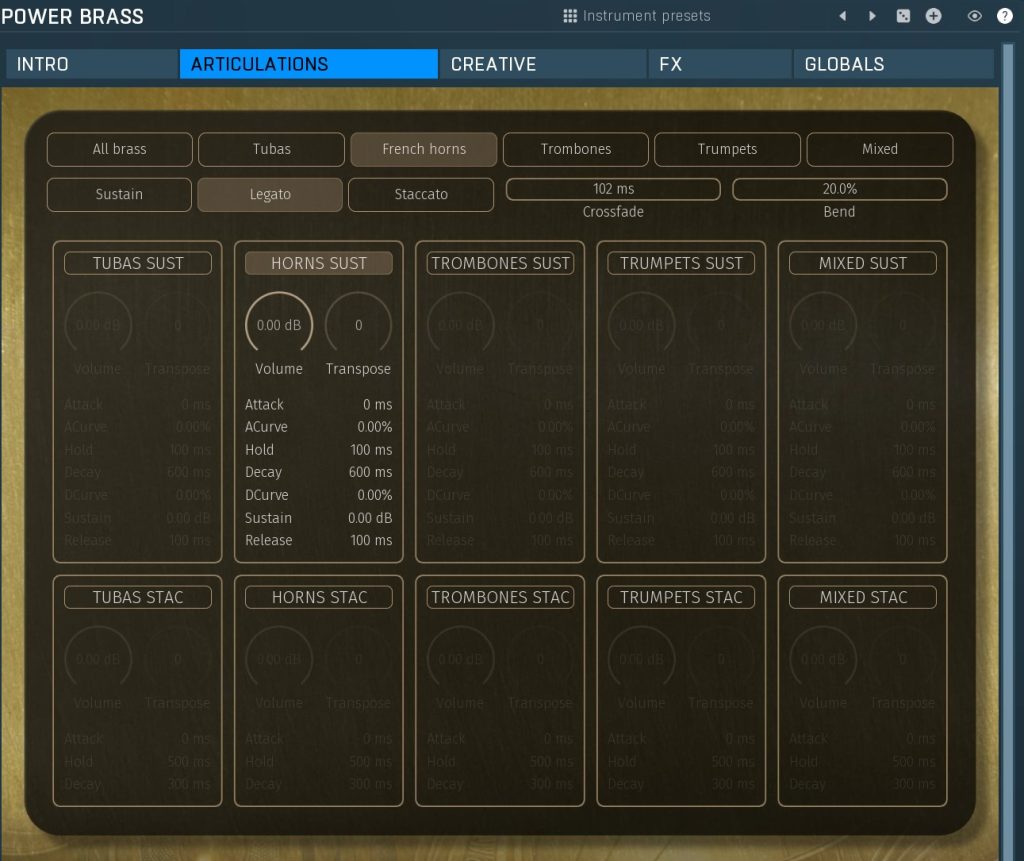The height and width of the screenshot is (861, 1024).
Task: Click the Horns Sust Decay 600 ms value
Action: (x=370, y=472)
